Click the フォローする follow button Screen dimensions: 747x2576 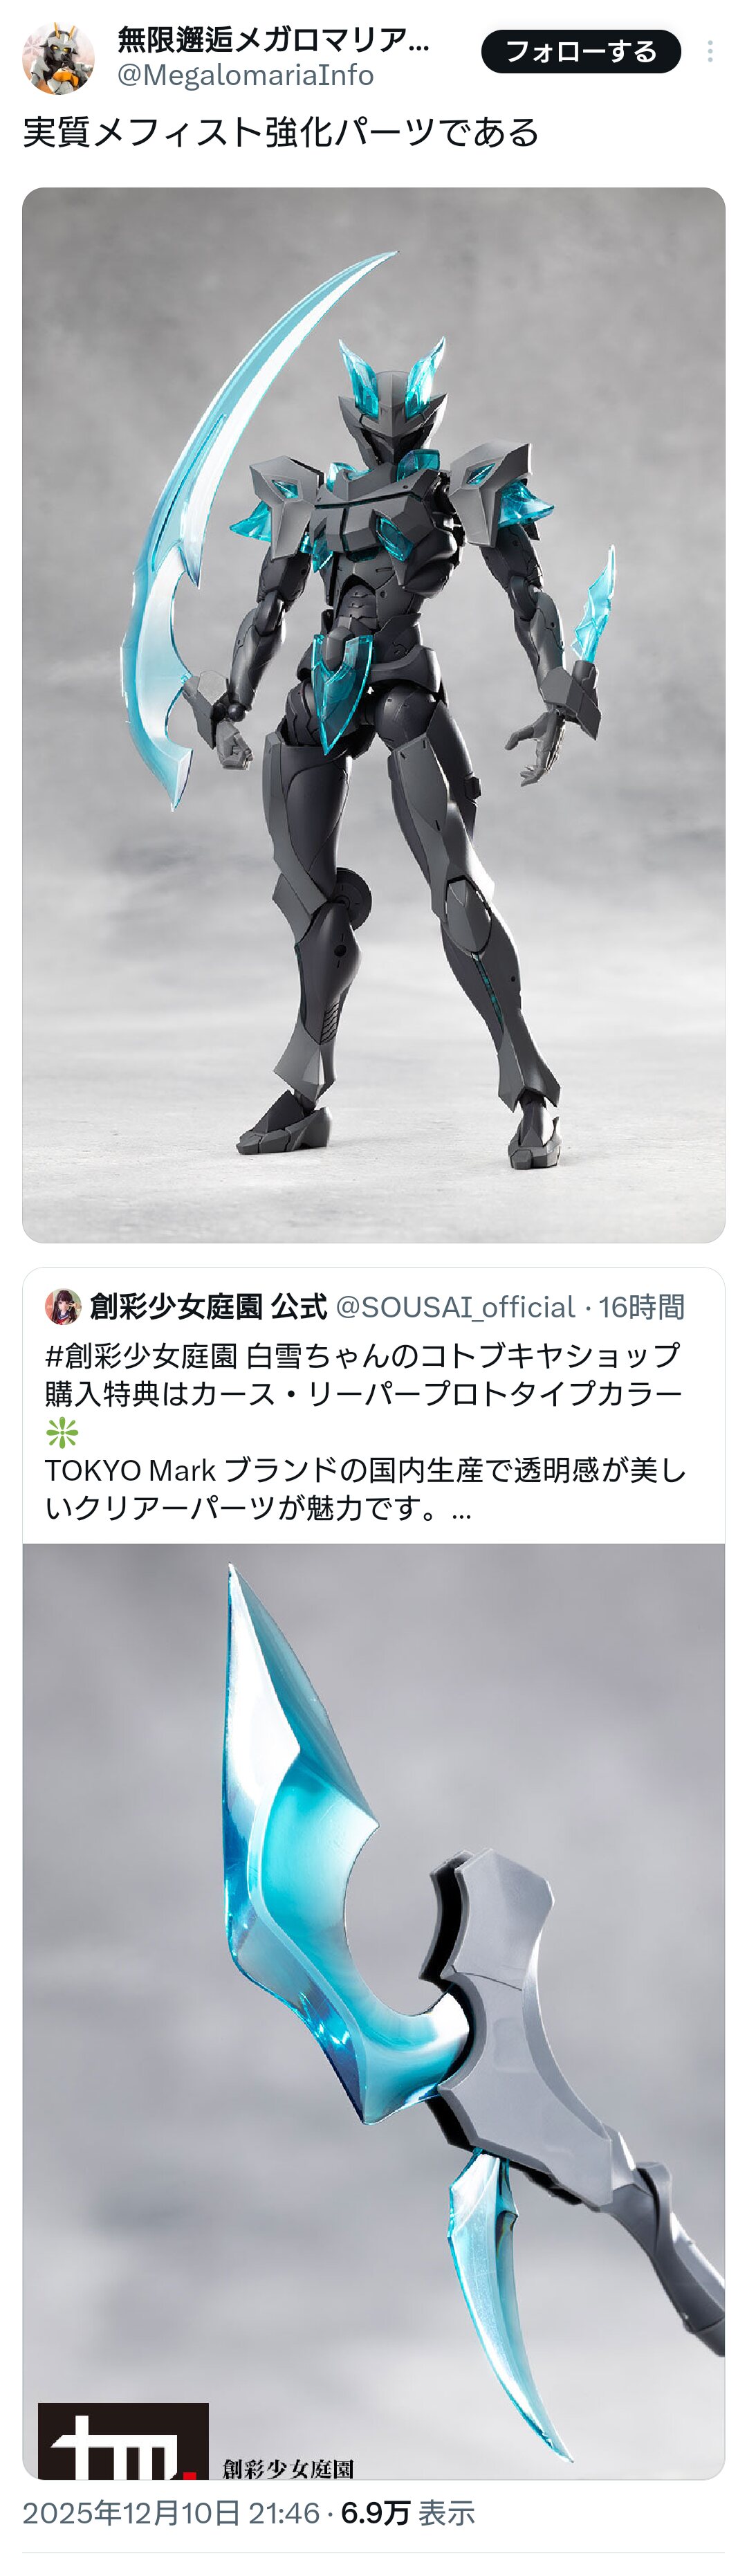tap(581, 52)
